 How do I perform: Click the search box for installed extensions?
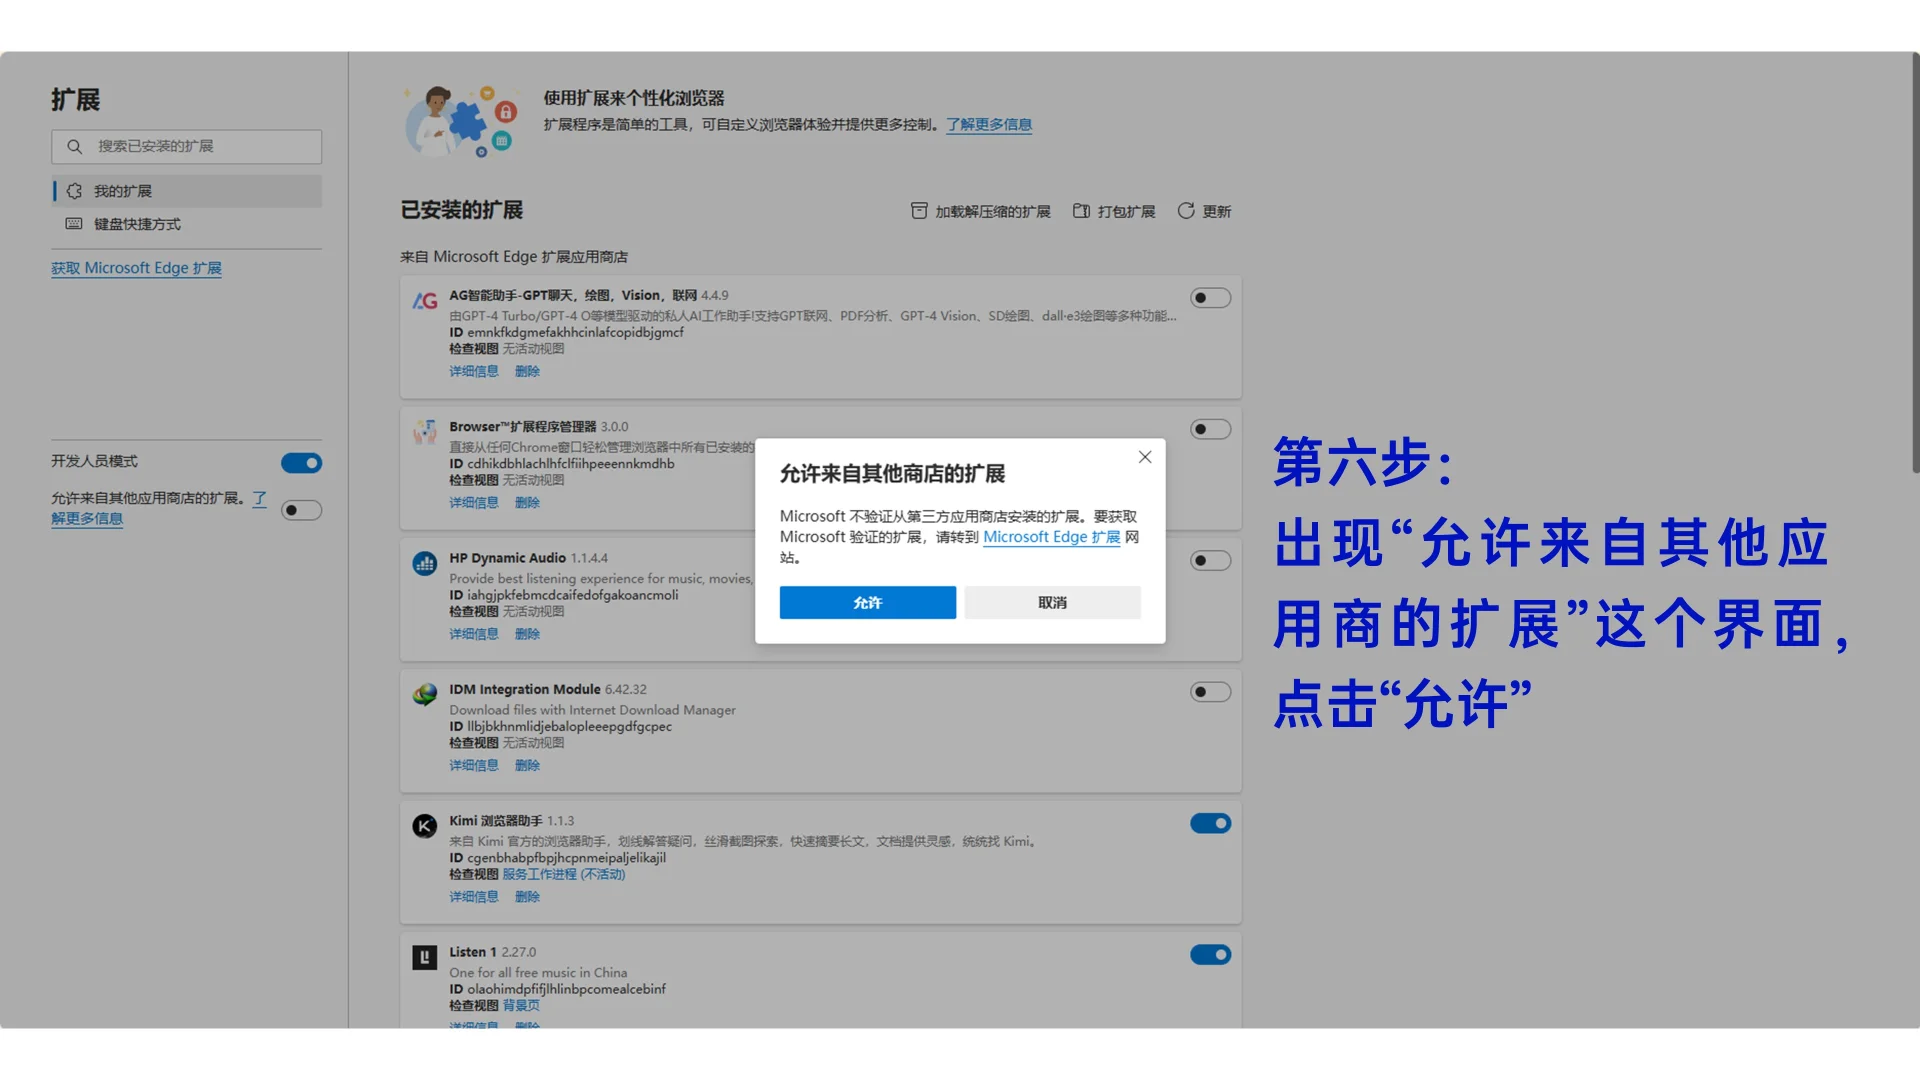coord(187,146)
